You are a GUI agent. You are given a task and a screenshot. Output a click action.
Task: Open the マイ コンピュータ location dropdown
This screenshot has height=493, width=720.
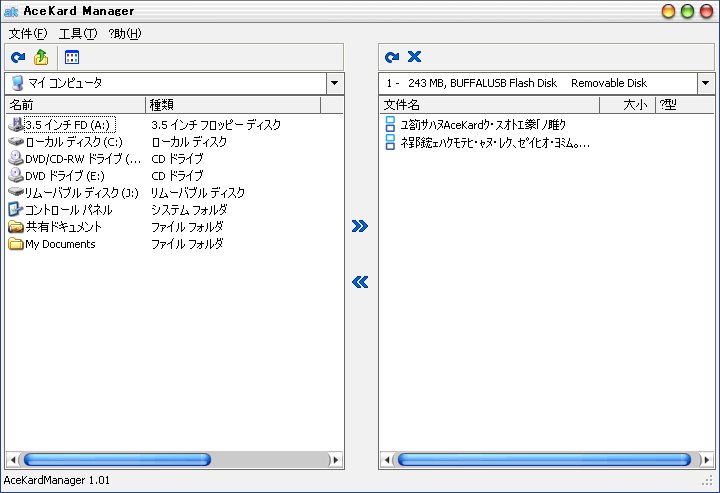[x=334, y=83]
